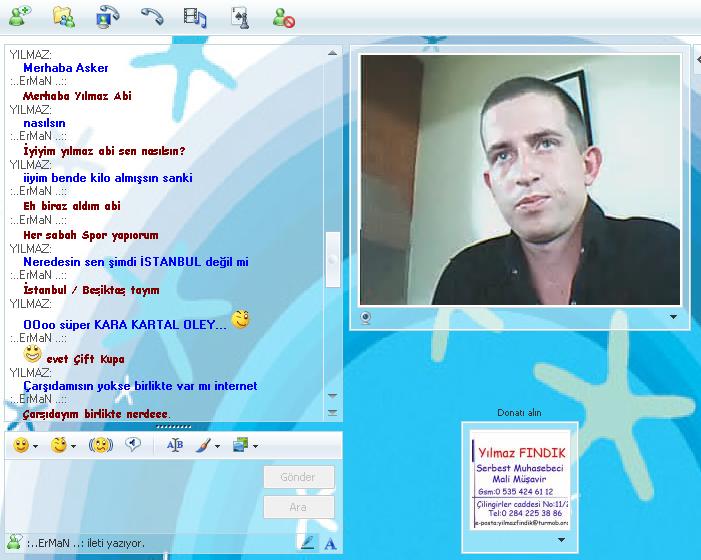Block this contact using the block icon
Image resolution: width=701 pixels, height=560 pixels.
click(284, 16)
